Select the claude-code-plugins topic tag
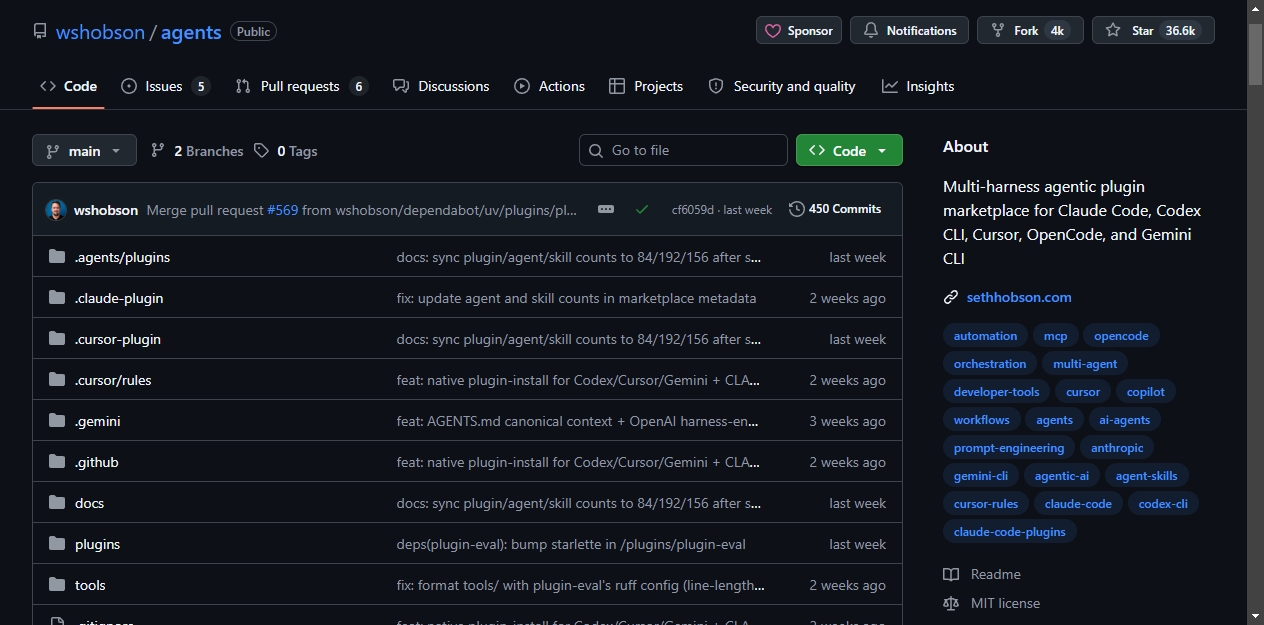Image resolution: width=1264 pixels, height=625 pixels. 1009,532
